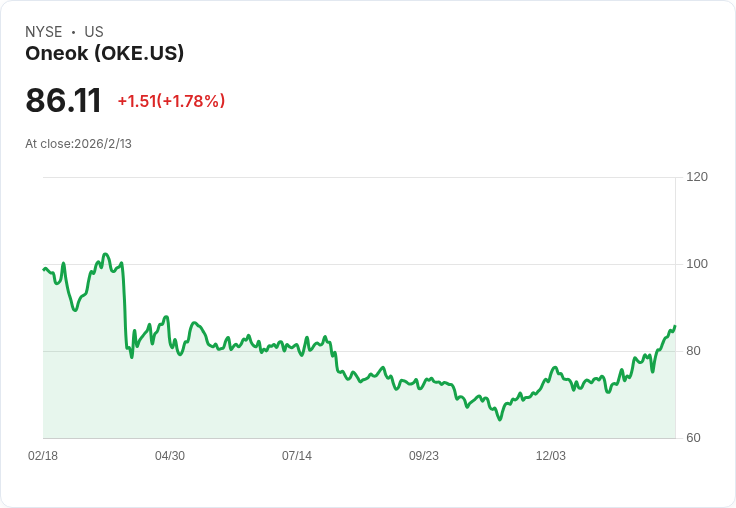Select the 12/03 date axis label
The width and height of the screenshot is (736, 508).
(551, 456)
